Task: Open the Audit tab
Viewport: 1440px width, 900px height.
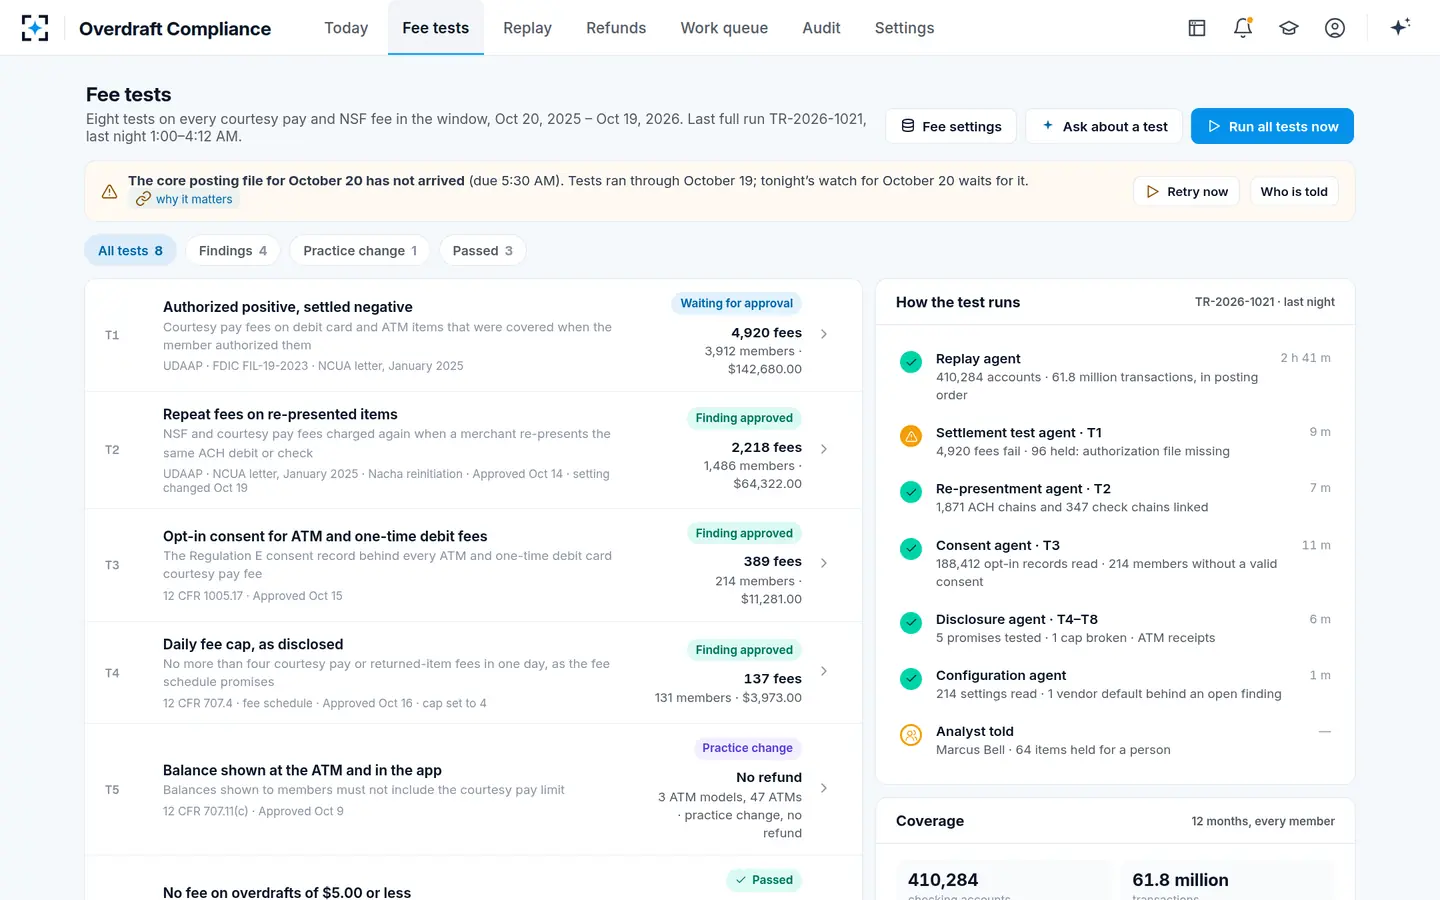Action: [x=821, y=28]
